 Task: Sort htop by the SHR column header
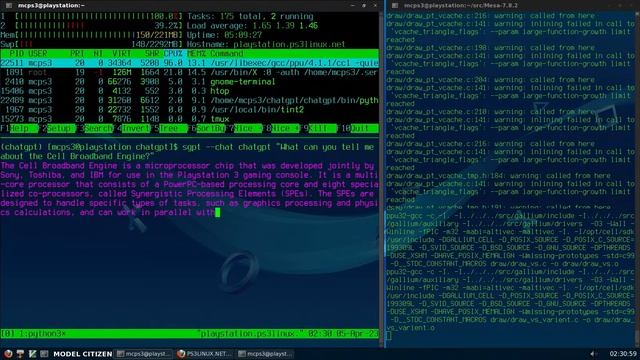coord(152,54)
